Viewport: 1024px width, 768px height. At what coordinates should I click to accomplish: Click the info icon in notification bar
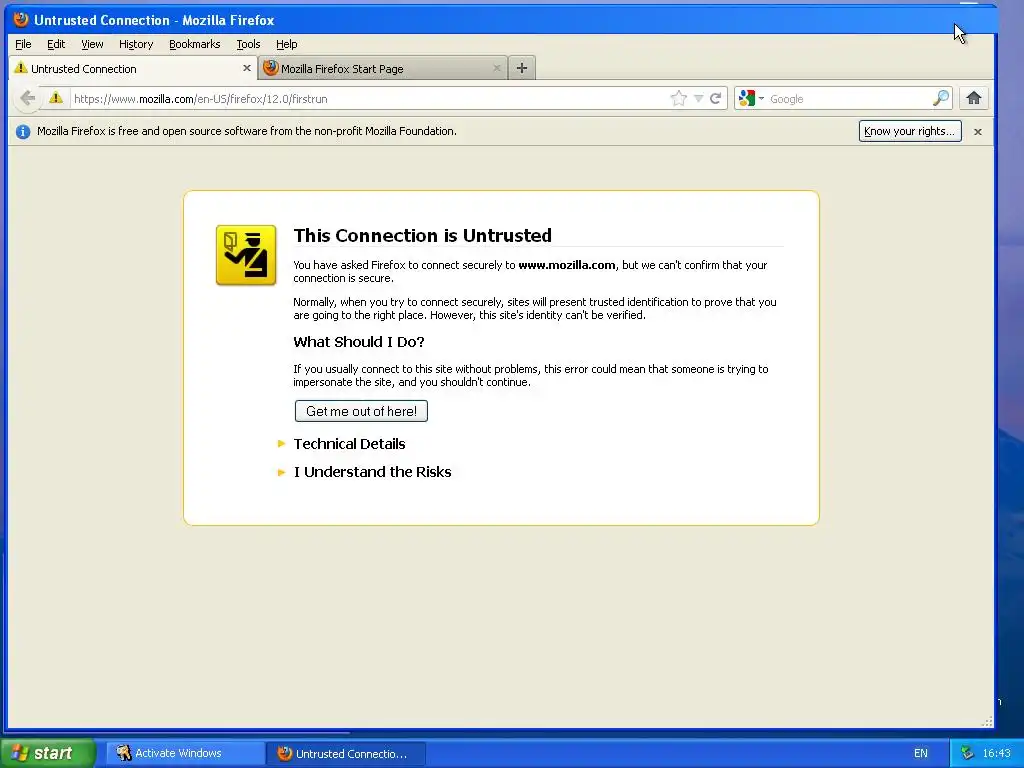[23, 131]
